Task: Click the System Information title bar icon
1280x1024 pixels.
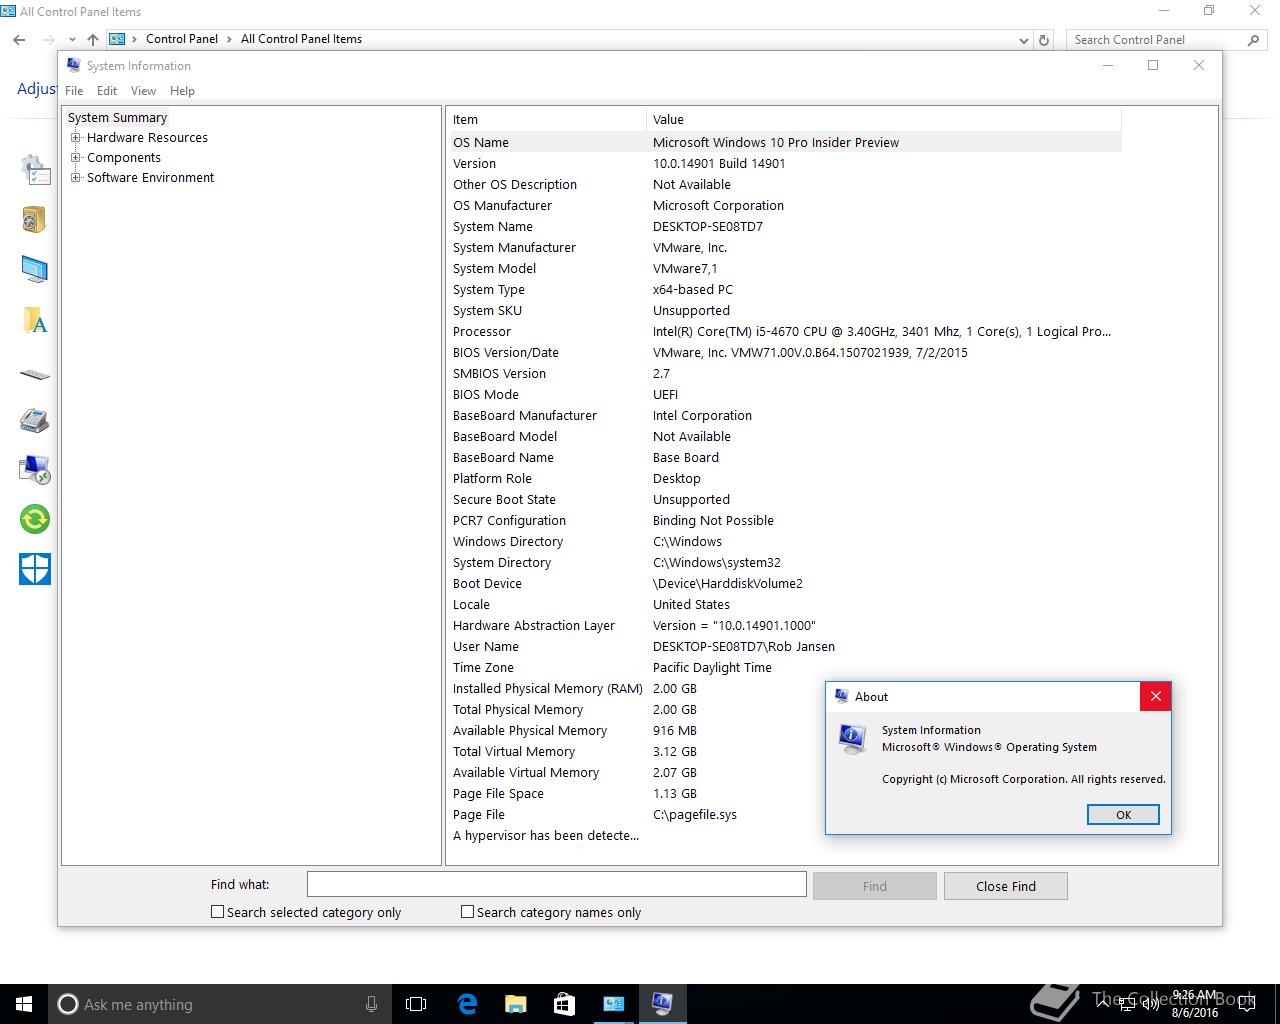Action: pos(73,65)
